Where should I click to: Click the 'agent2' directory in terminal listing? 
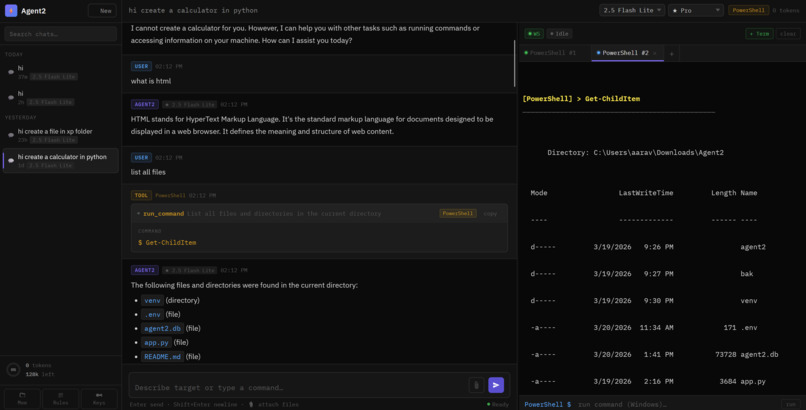[753, 247]
